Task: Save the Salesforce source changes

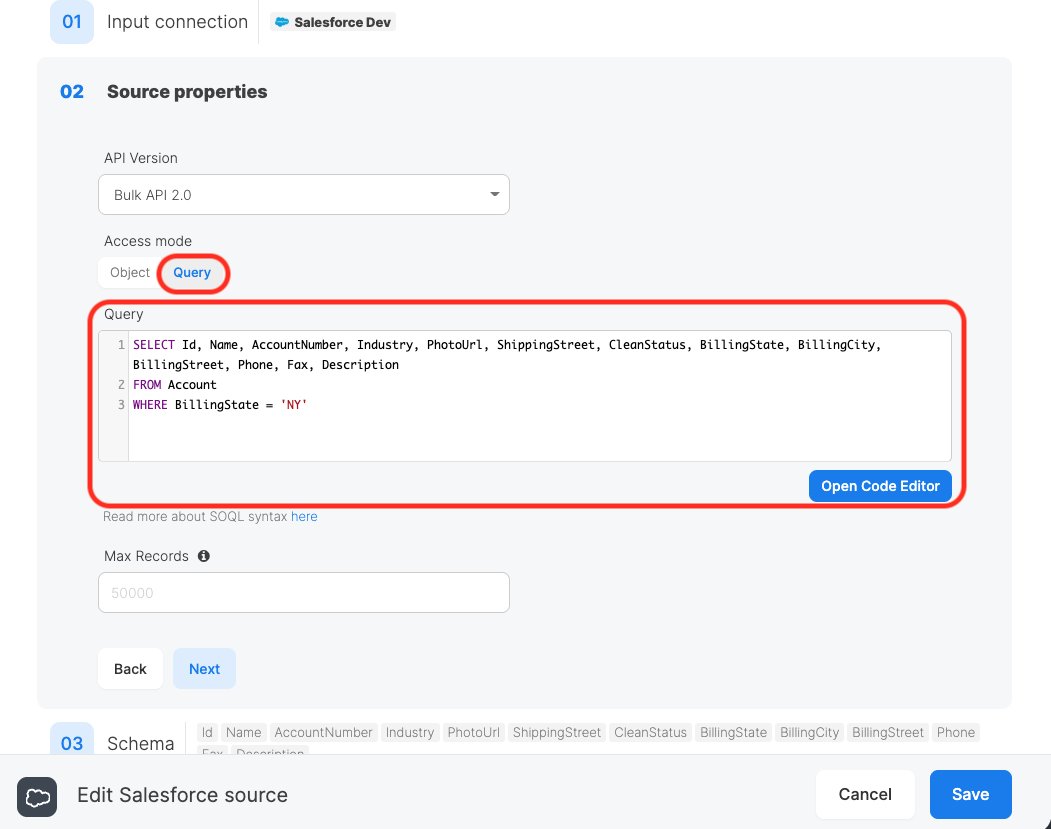Action: [x=970, y=794]
